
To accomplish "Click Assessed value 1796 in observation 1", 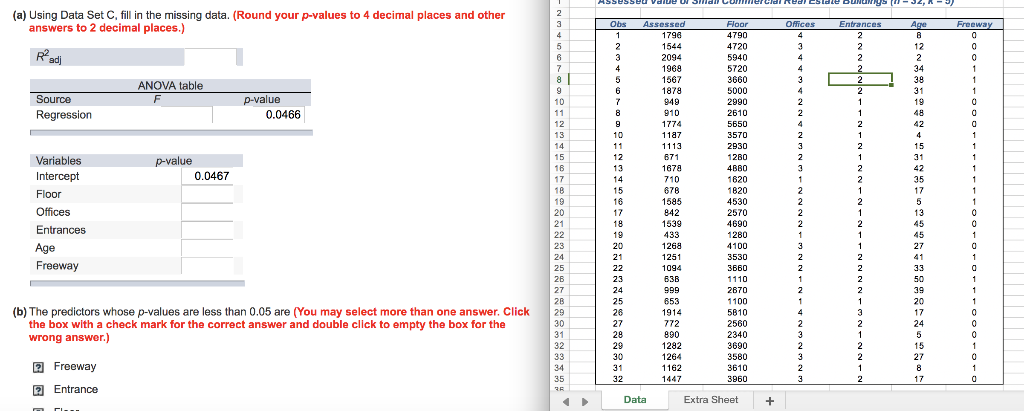I will pos(671,35).
